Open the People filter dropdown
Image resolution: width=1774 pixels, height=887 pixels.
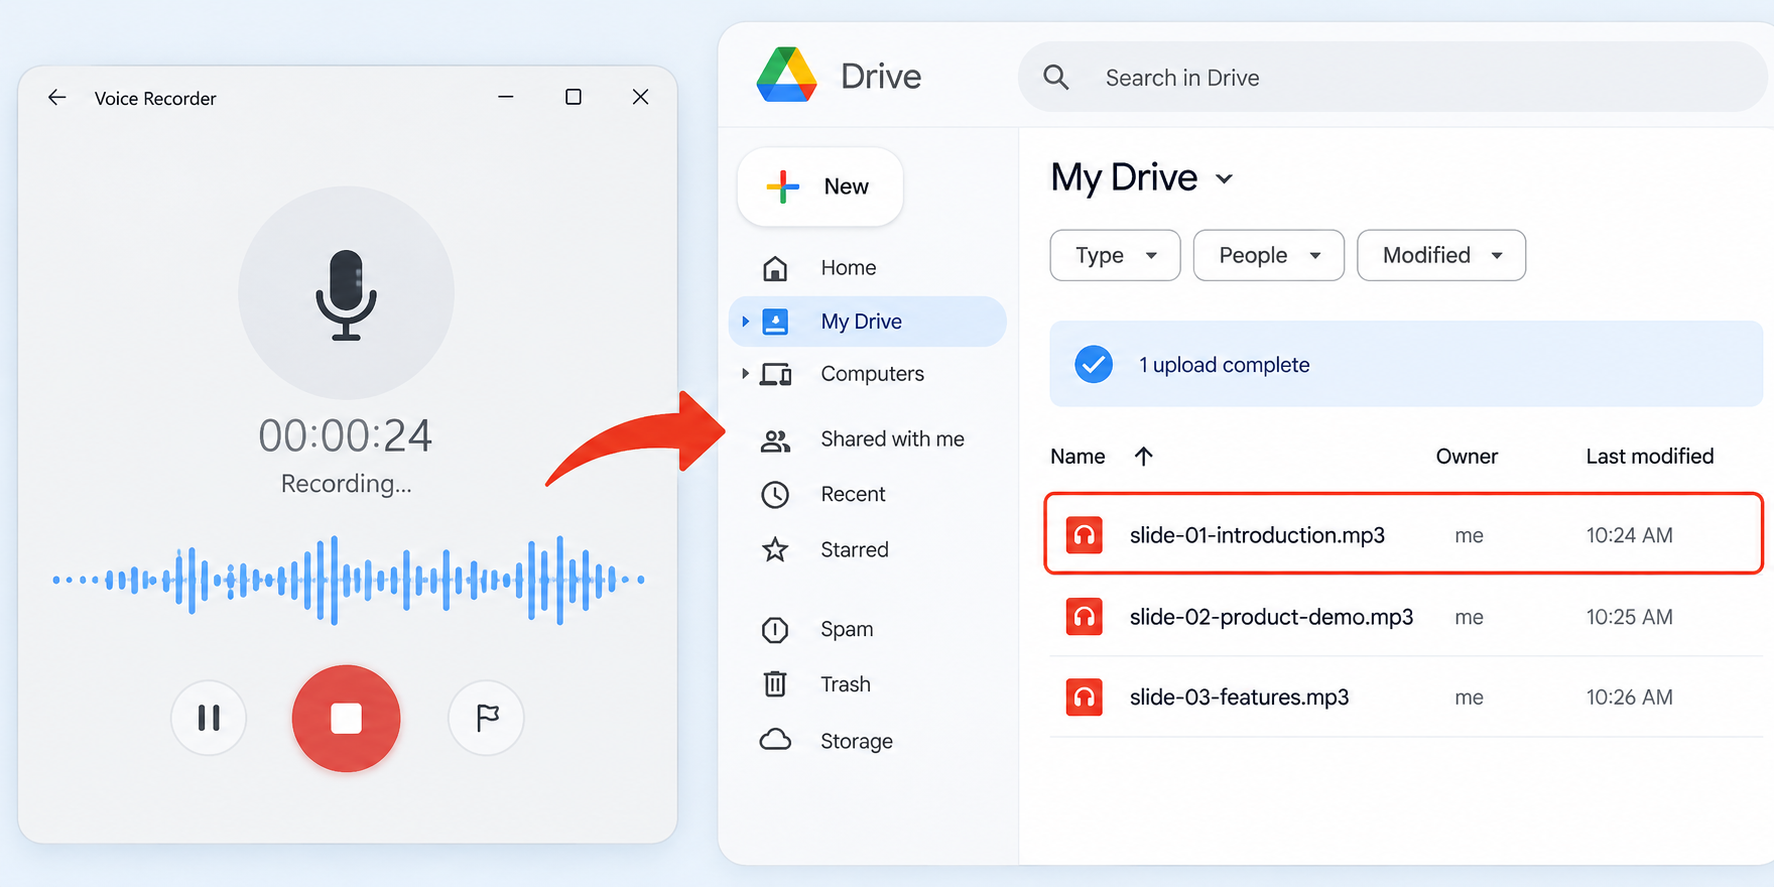(x=1268, y=255)
